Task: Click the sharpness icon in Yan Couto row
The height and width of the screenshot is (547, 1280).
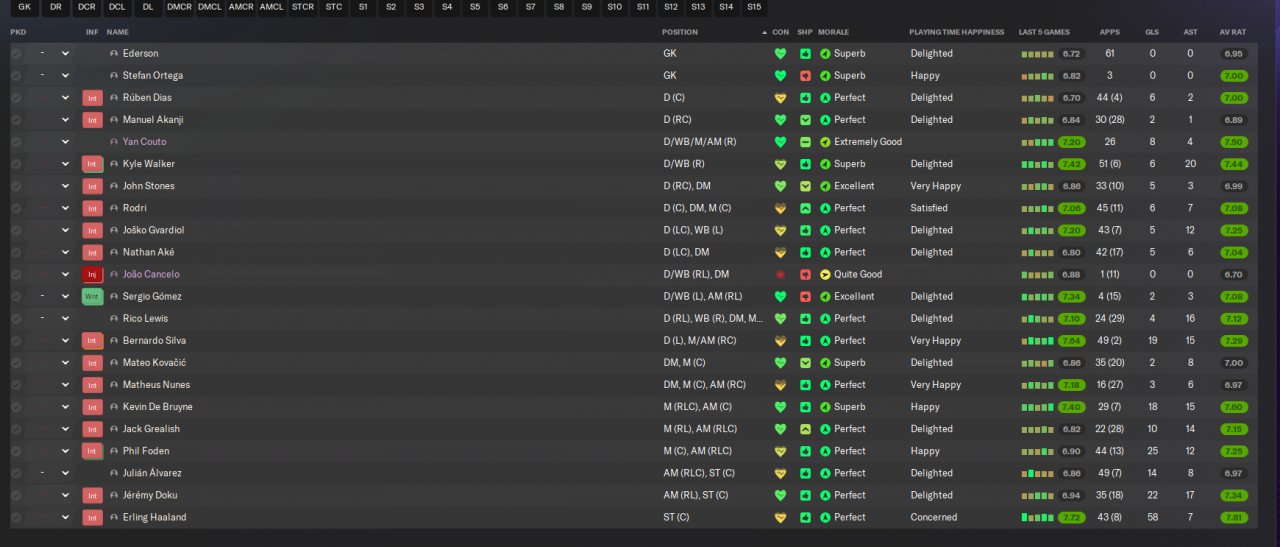Action: [805, 142]
